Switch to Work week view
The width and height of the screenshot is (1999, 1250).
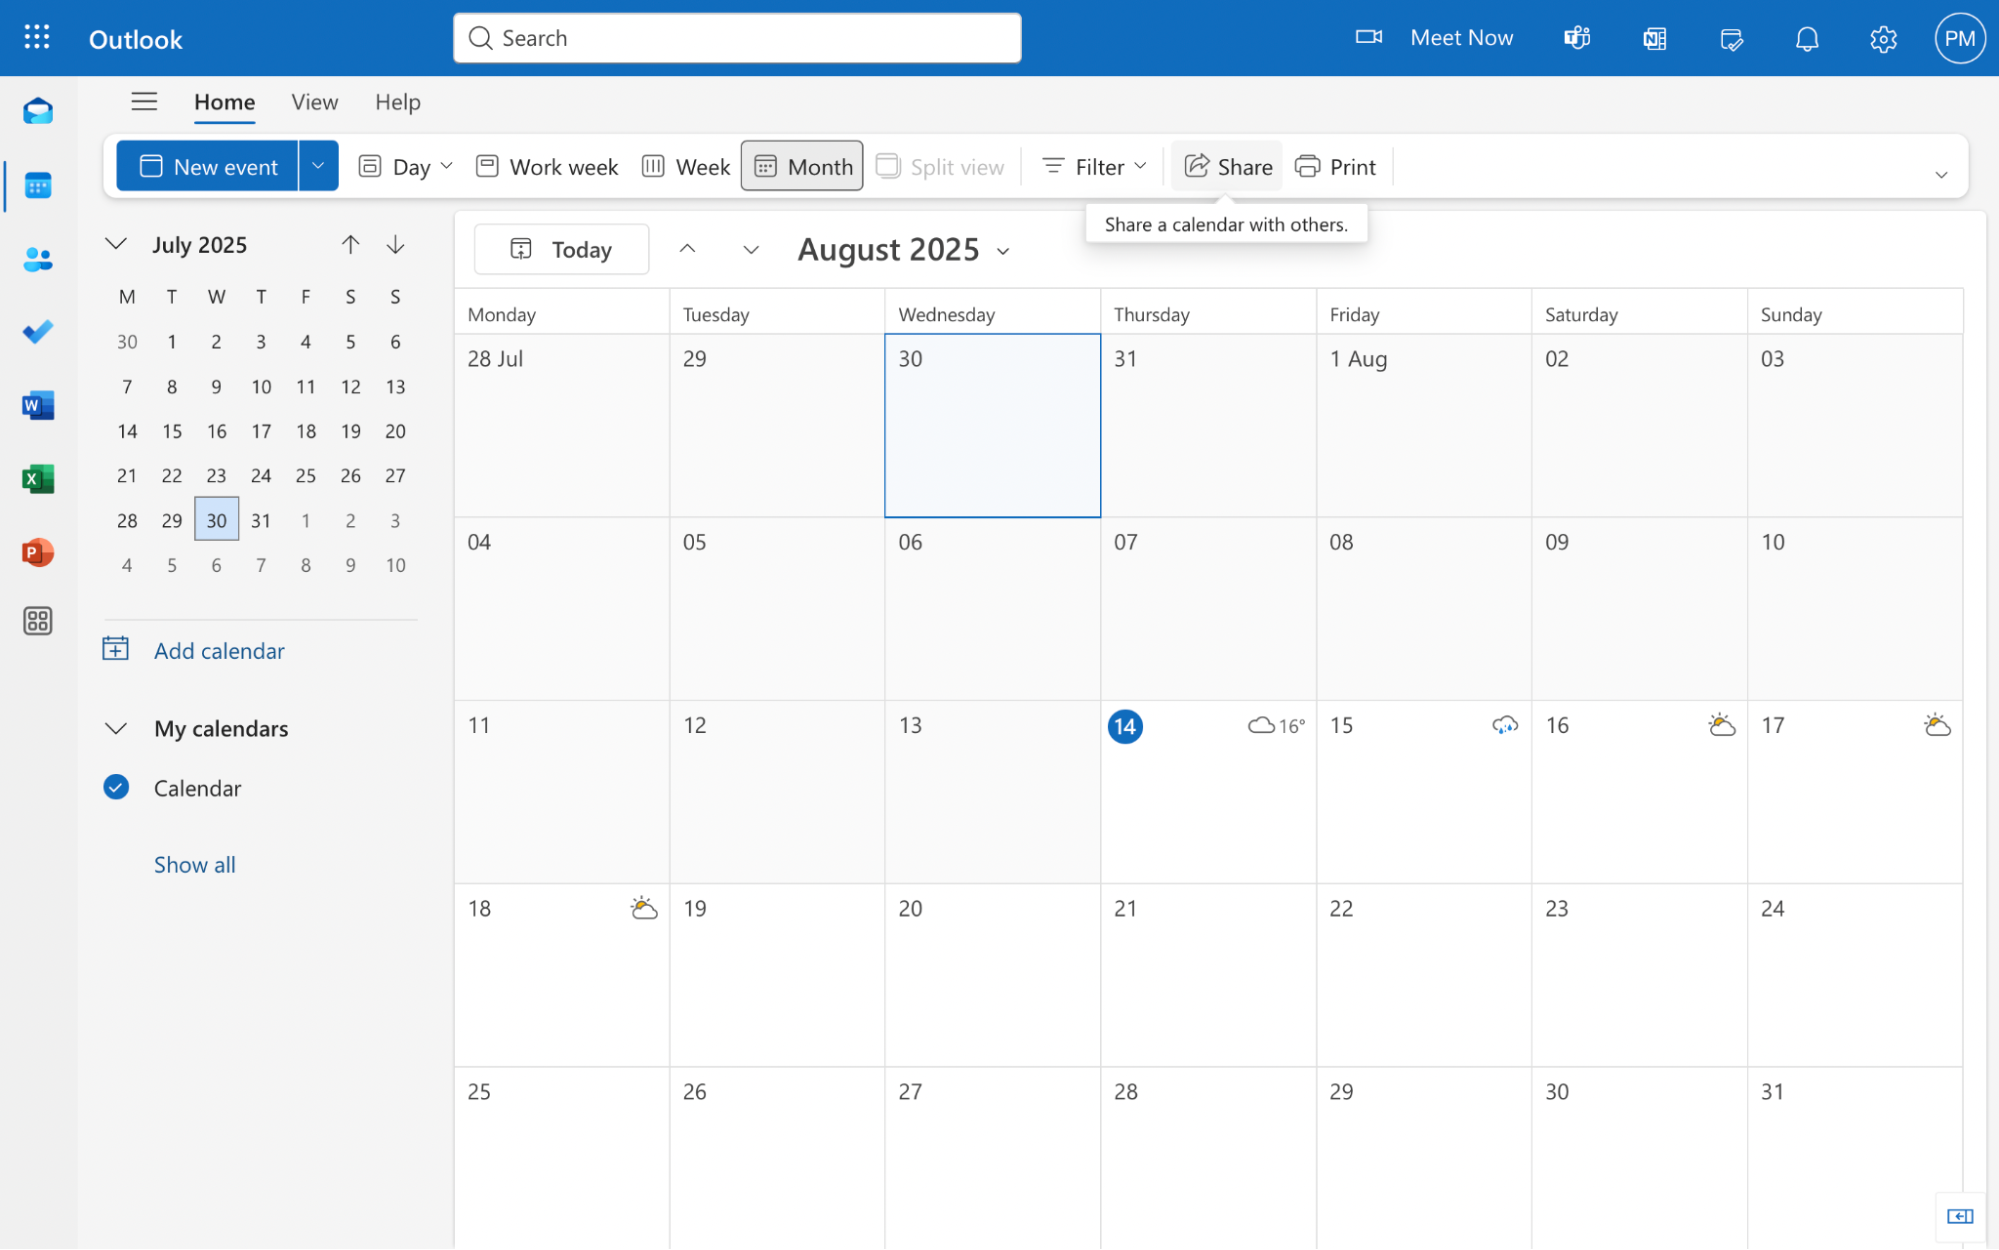click(546, 165)
